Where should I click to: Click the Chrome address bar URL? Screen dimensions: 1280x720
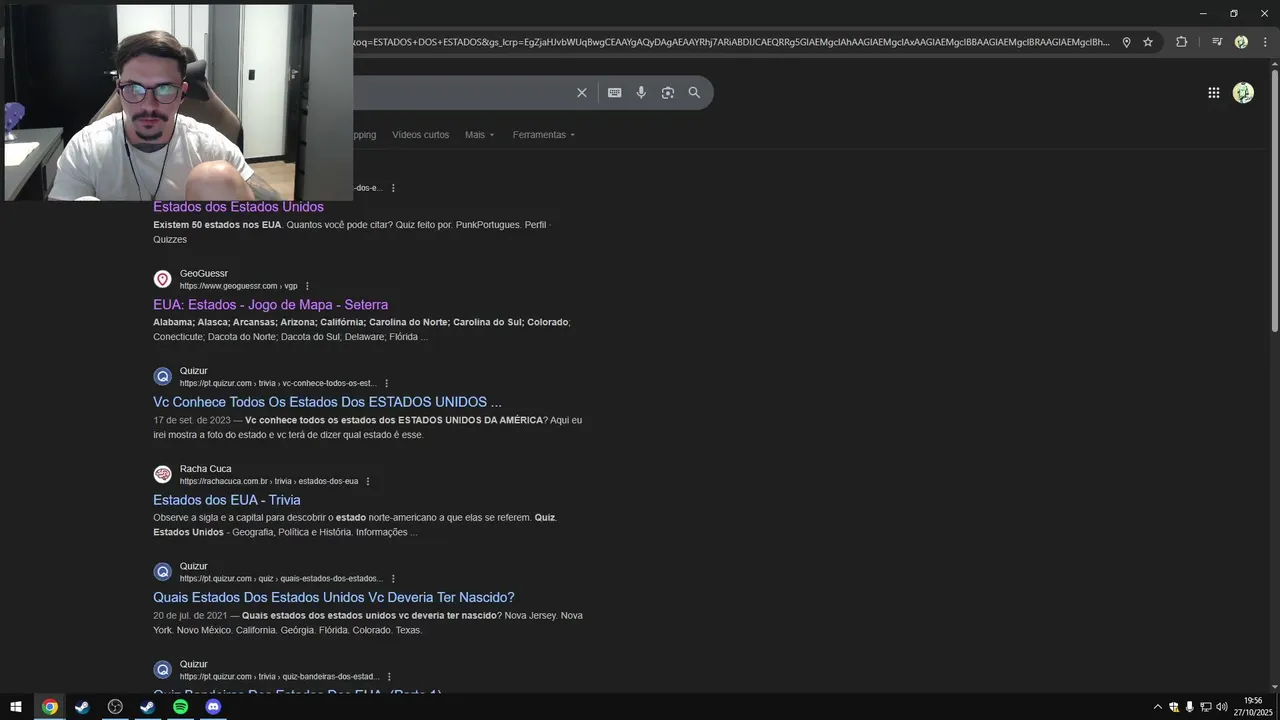pyautogui.click(x=732, y=42)
